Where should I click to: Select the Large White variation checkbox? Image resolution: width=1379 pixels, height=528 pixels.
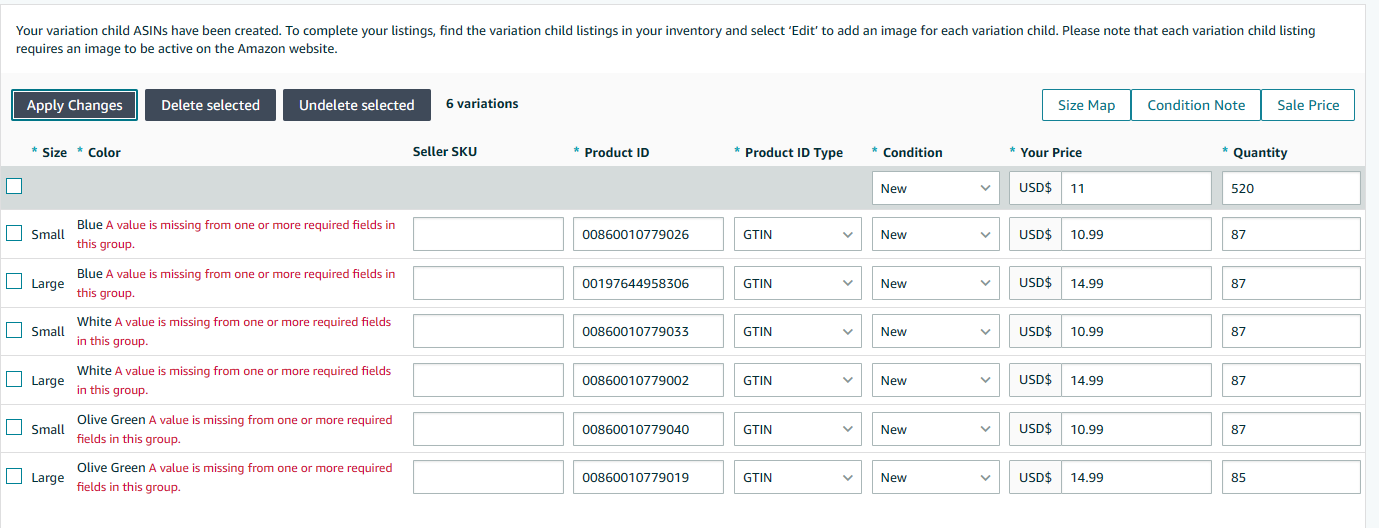pos(14,378)
